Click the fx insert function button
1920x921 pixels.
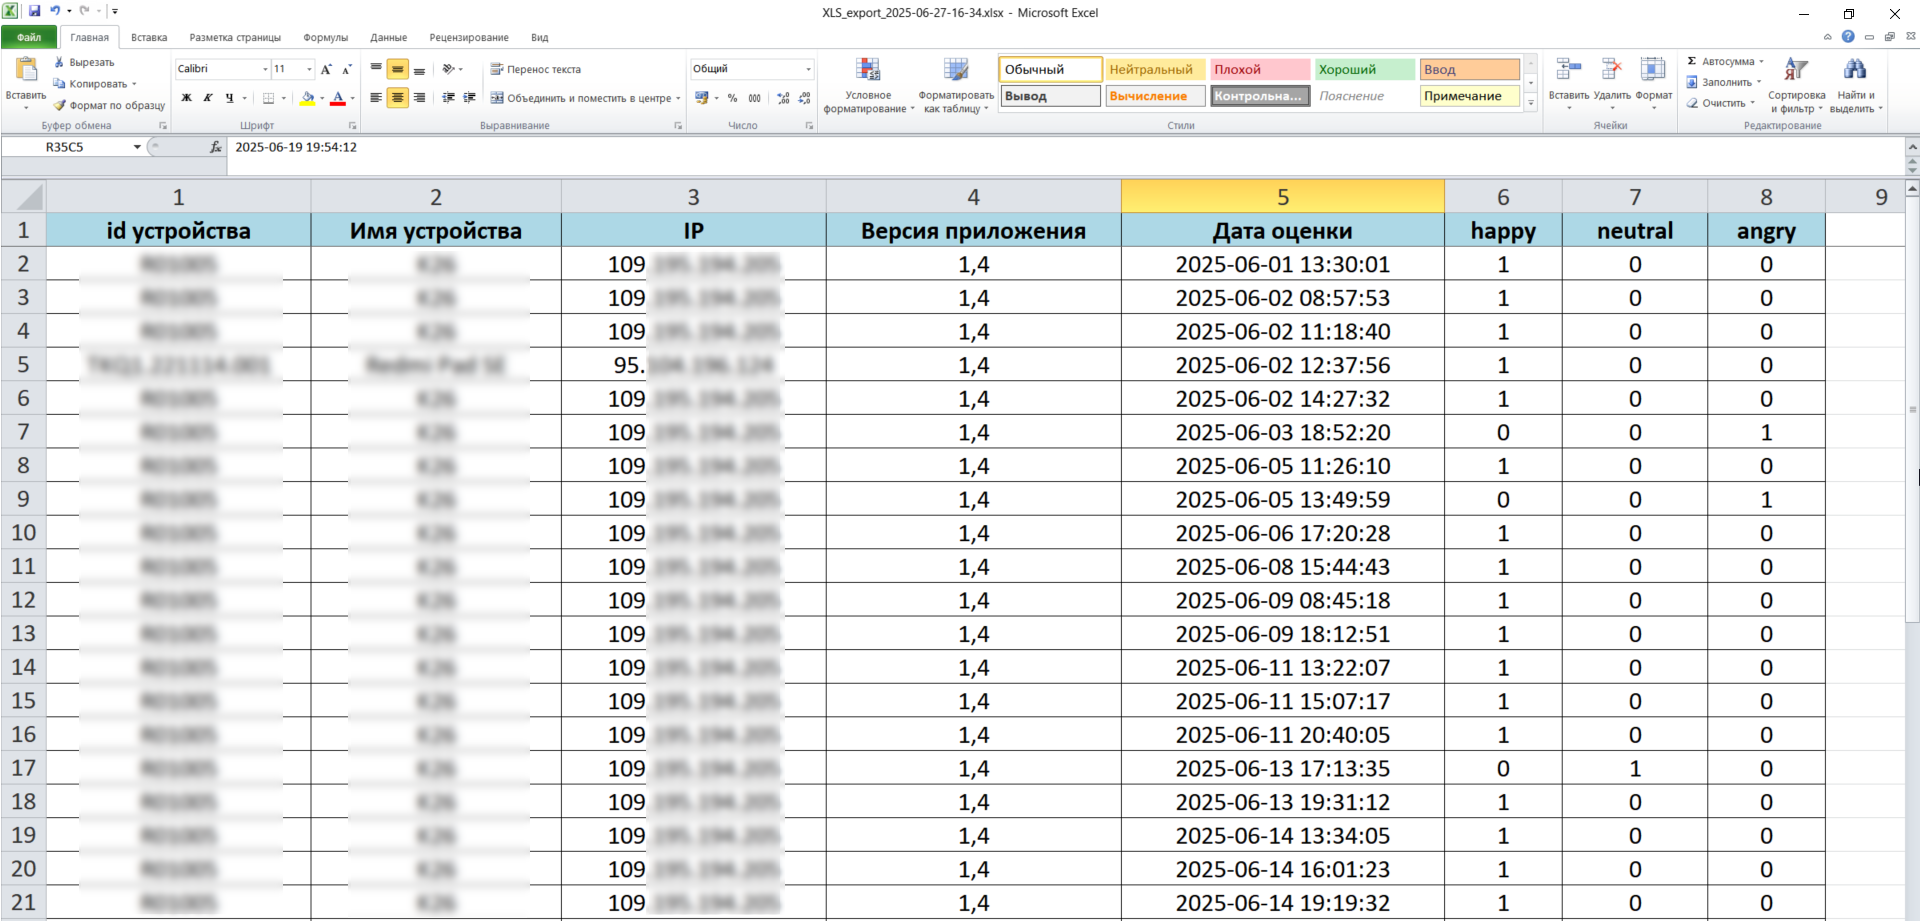215,147
